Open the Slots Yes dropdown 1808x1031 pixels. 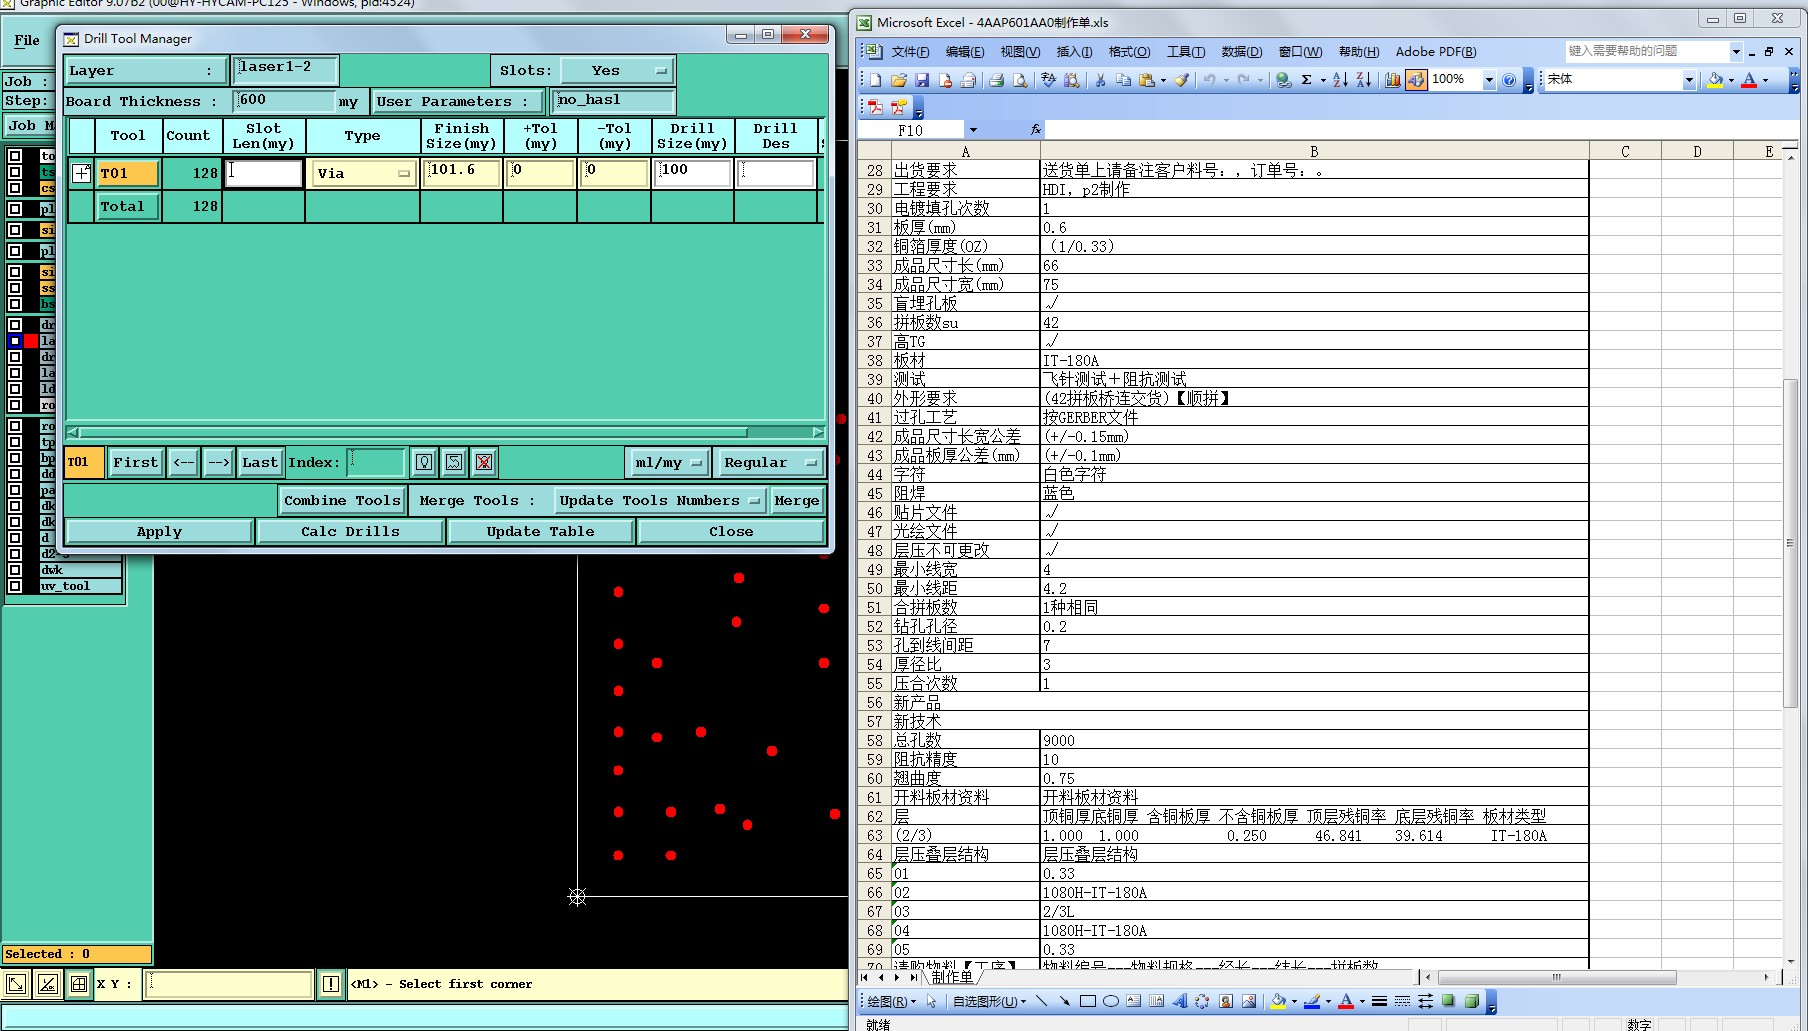[617, 71]
